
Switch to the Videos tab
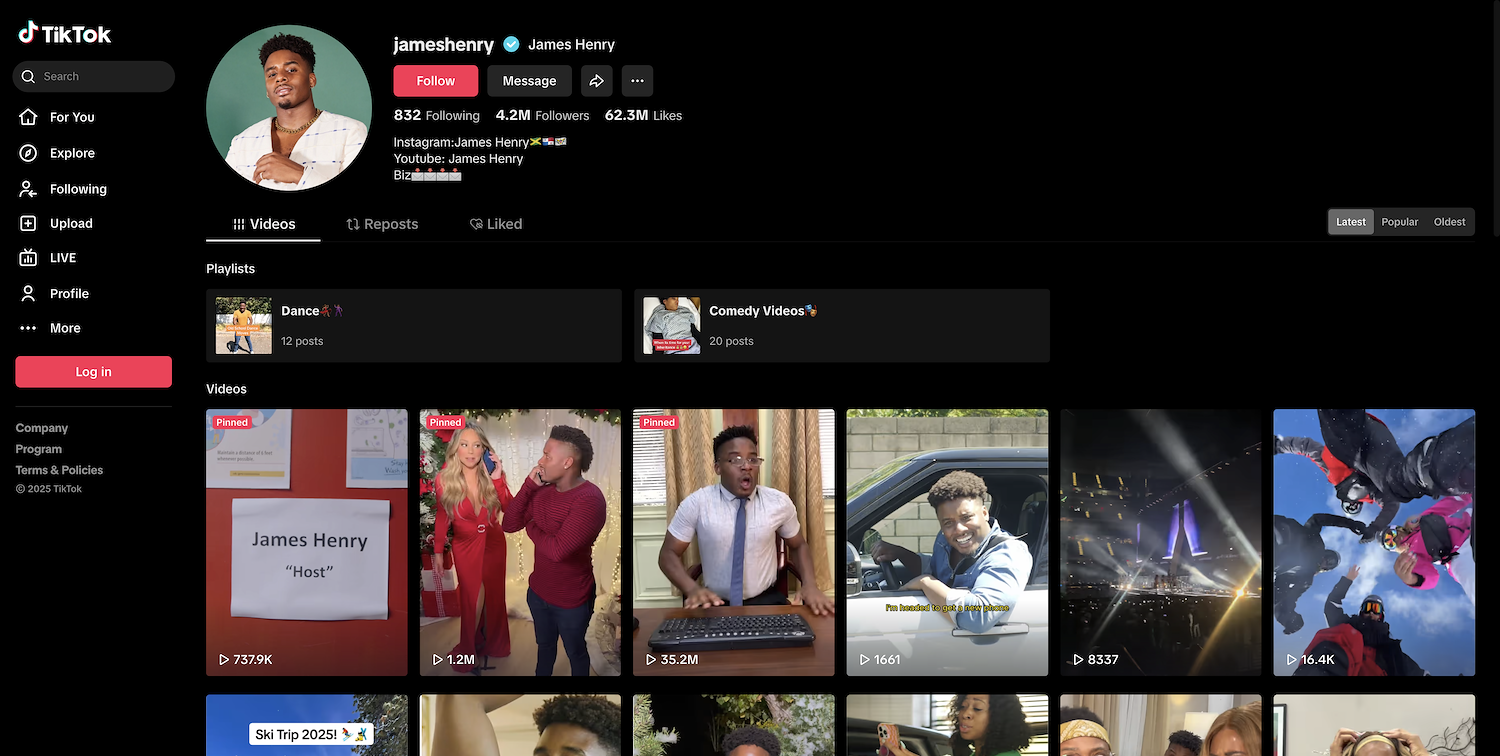pyautogui.click(x=263, y=224)
